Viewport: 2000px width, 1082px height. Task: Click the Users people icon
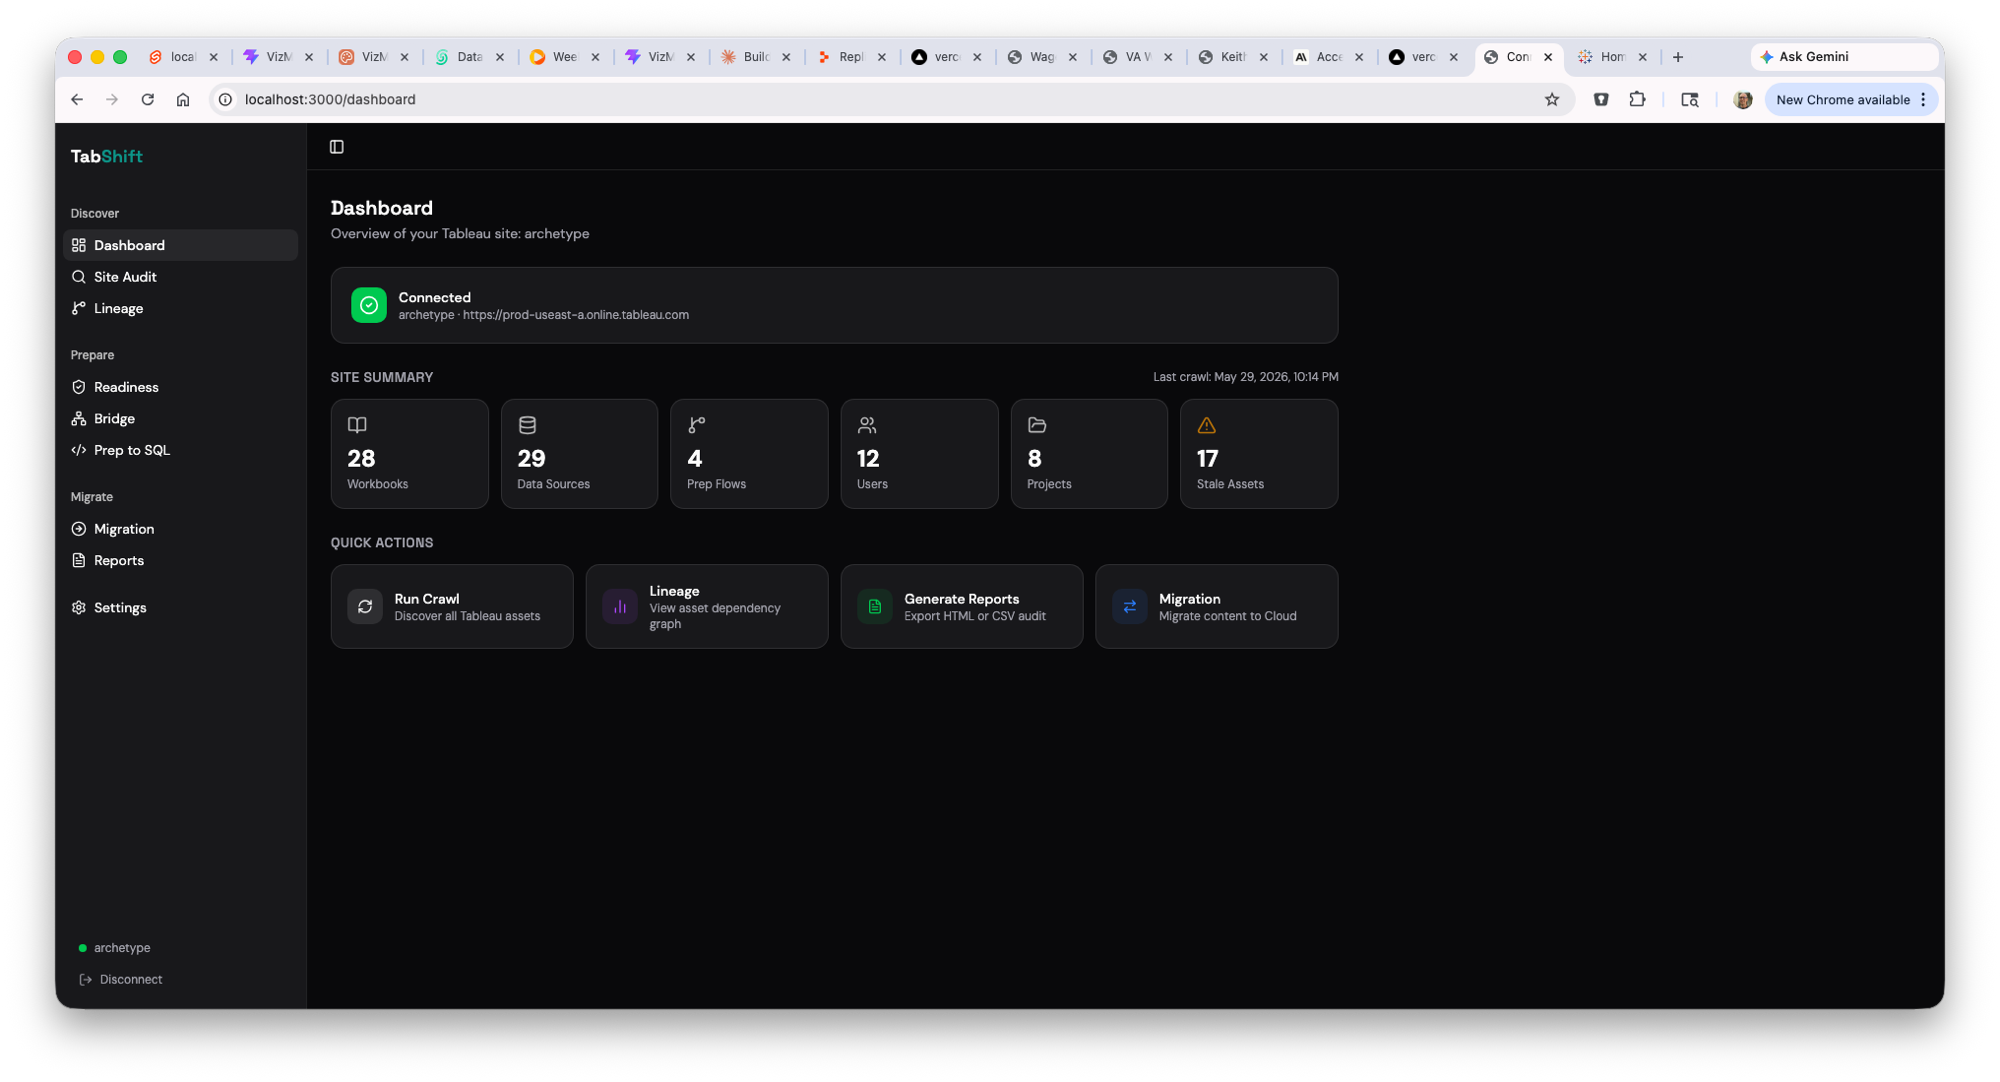(867, 425)
